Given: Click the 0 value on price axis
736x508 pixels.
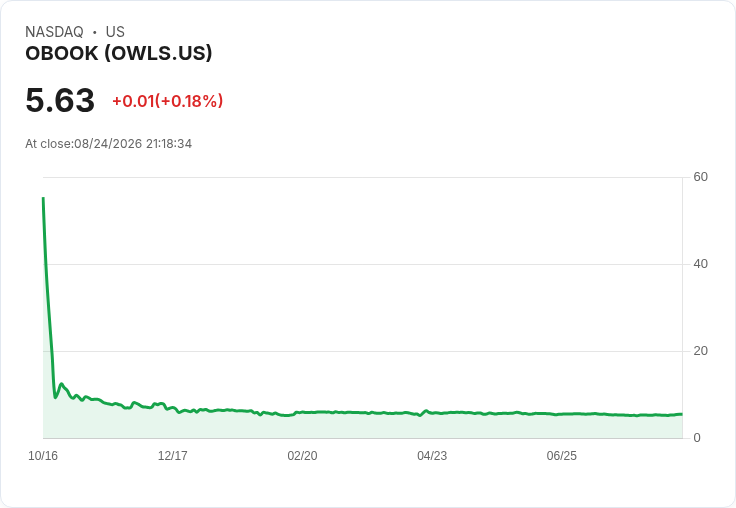Looking at the screenshot, I should [697, 438].
